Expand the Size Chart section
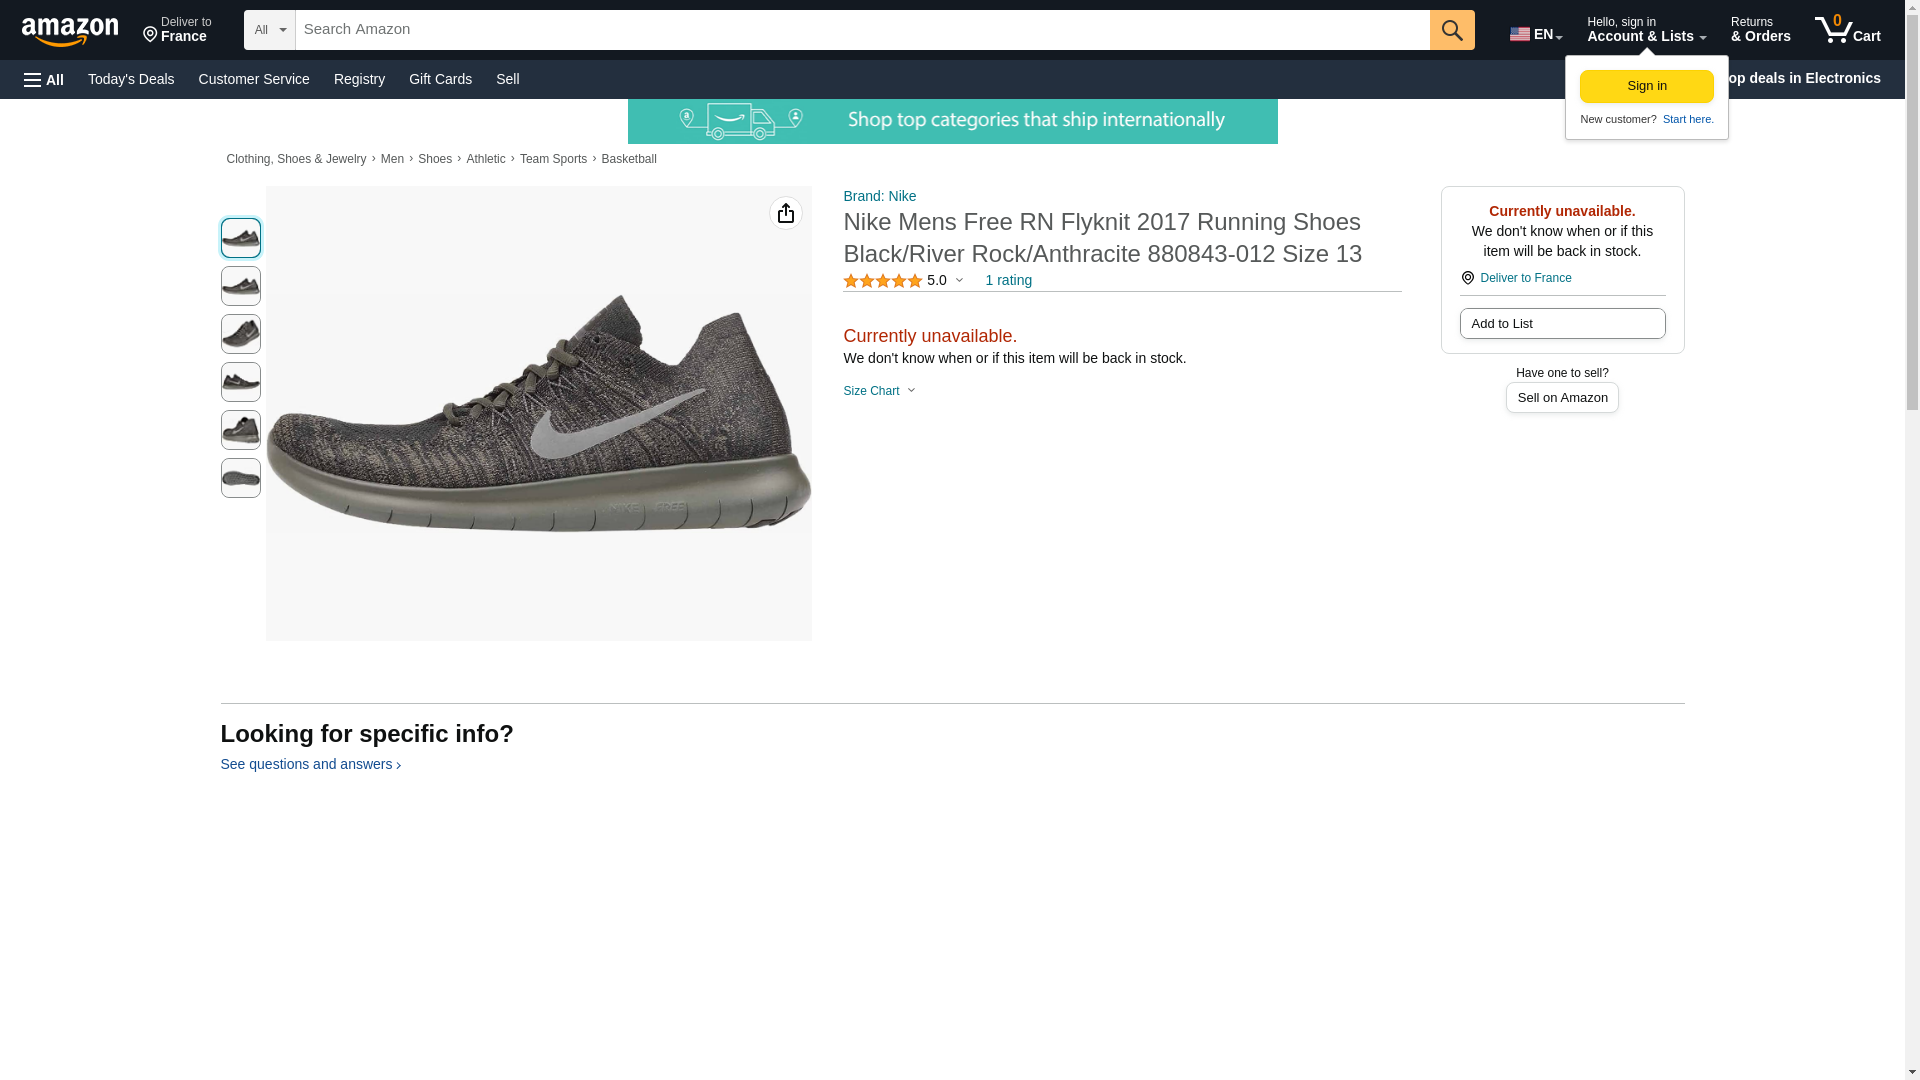The image size is (1920, 1080). point(878,391)
